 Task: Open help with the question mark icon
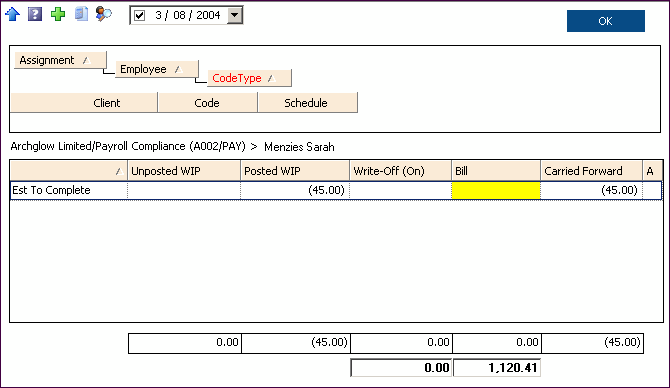tap(35, 14)
